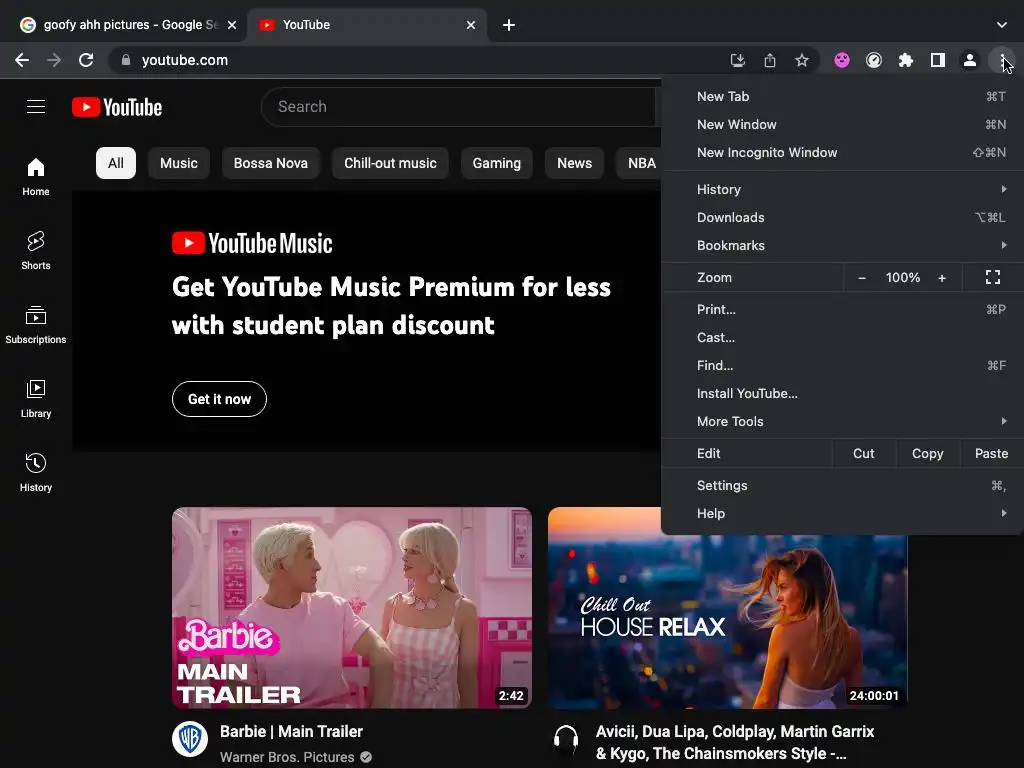The height and width of the screenshot is (768, 1024).
Task: Expand the More Tools submenu
Action: [x=842, y=421]
